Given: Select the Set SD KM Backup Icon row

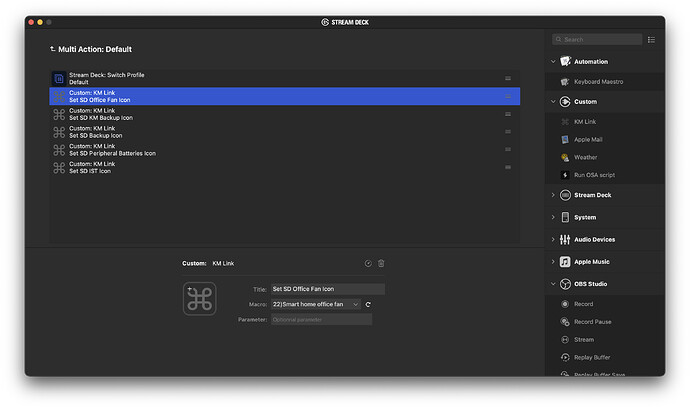Looking at the screenshot, I should point(284,114).
